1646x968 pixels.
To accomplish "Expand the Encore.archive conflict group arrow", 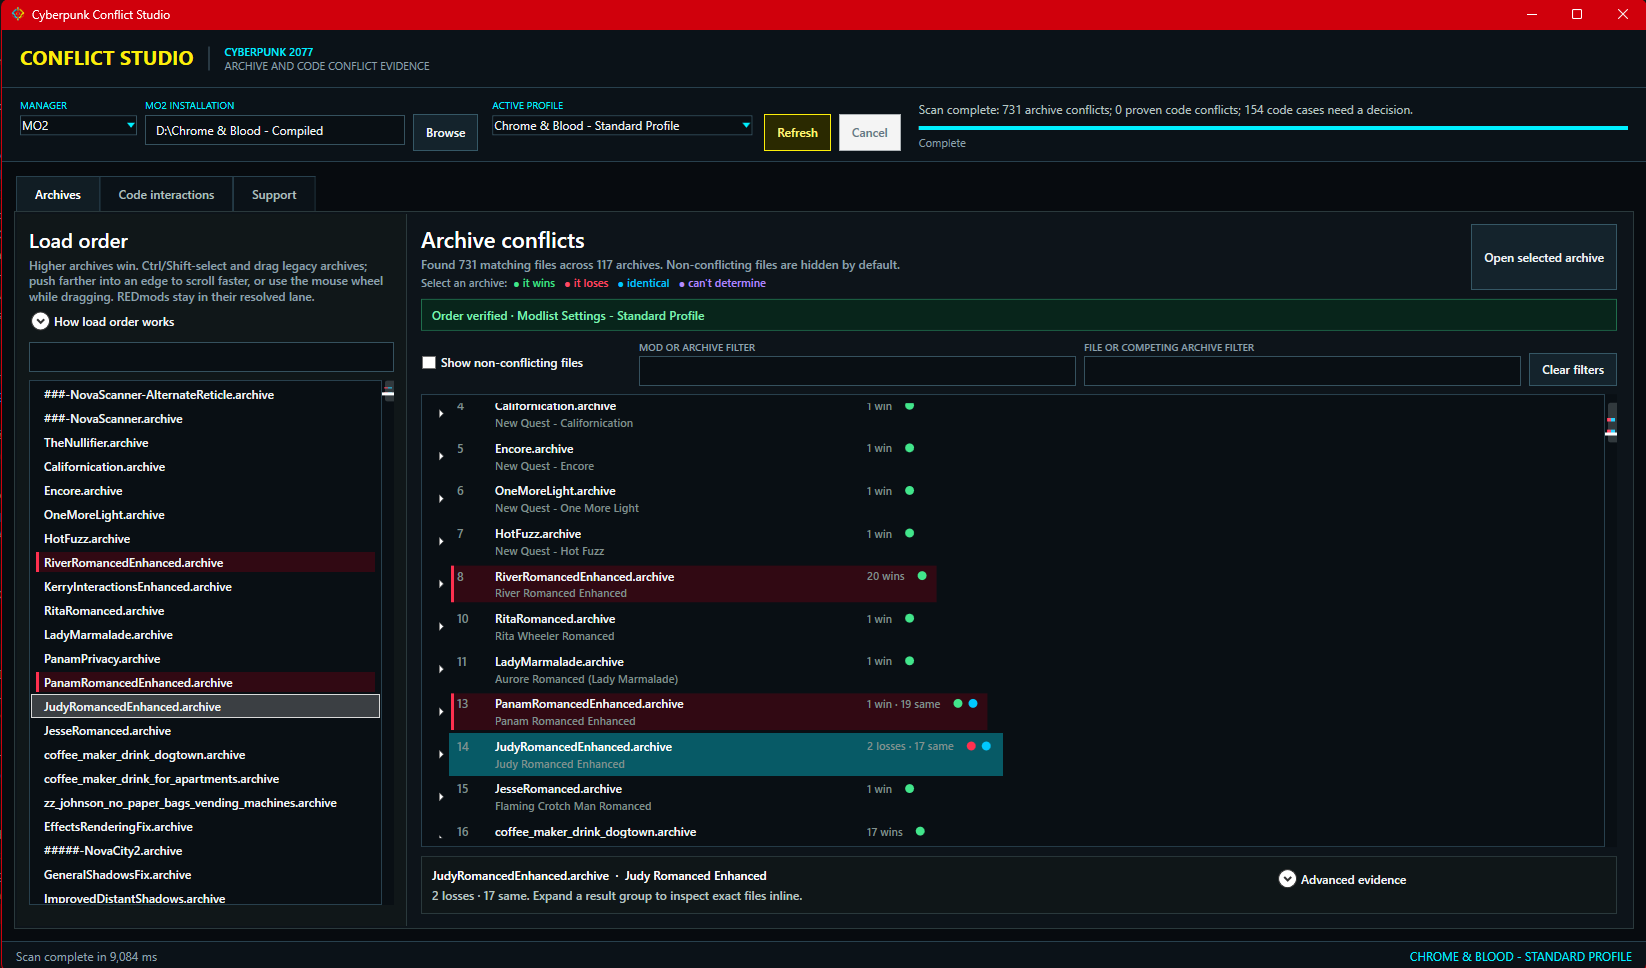I will (441, 456).
